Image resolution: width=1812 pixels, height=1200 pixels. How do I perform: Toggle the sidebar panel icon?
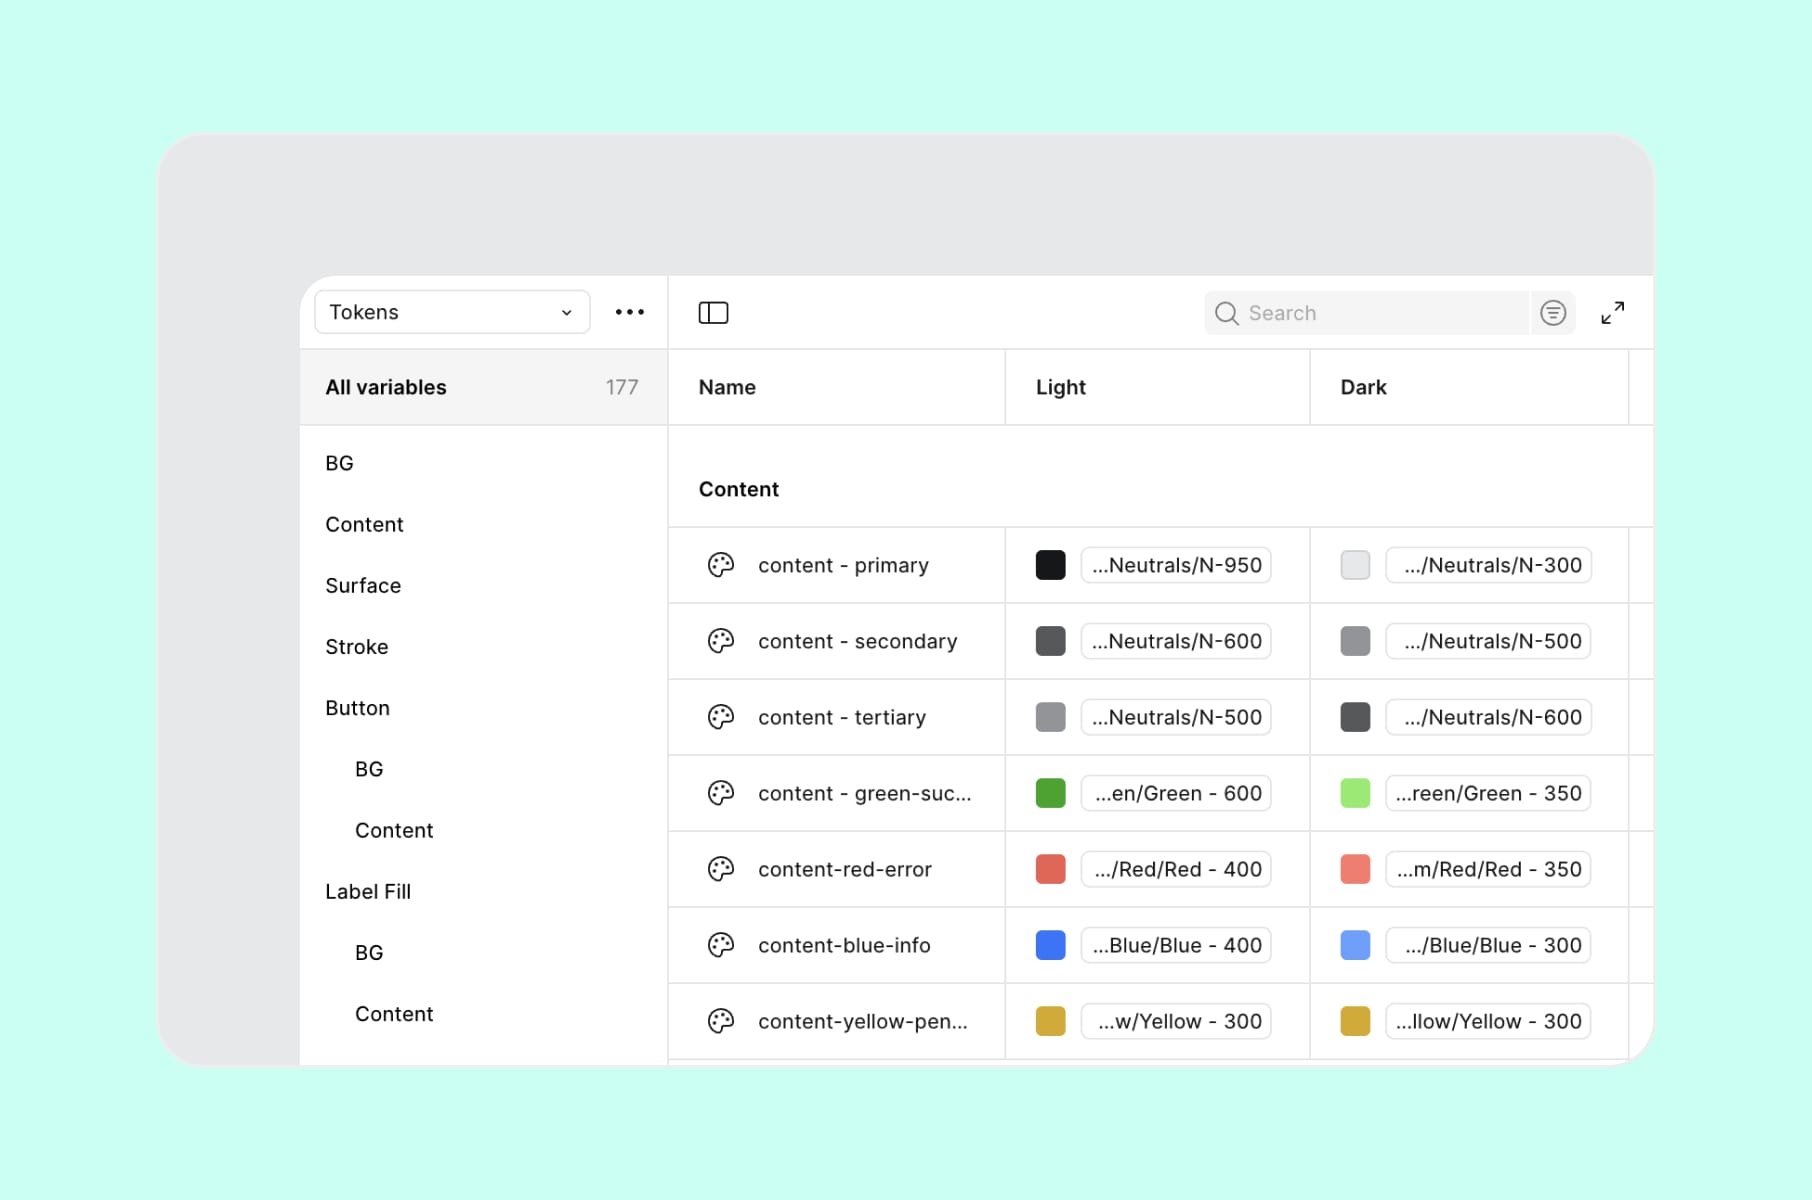pyautogui.click(x=713, y=313)
